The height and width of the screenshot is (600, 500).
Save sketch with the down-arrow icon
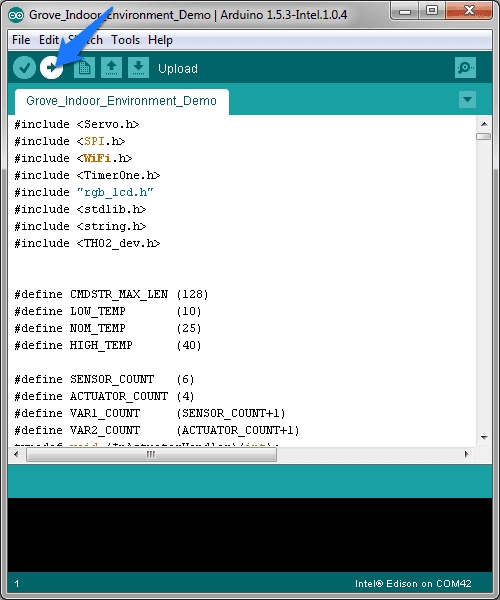(138, 68)
